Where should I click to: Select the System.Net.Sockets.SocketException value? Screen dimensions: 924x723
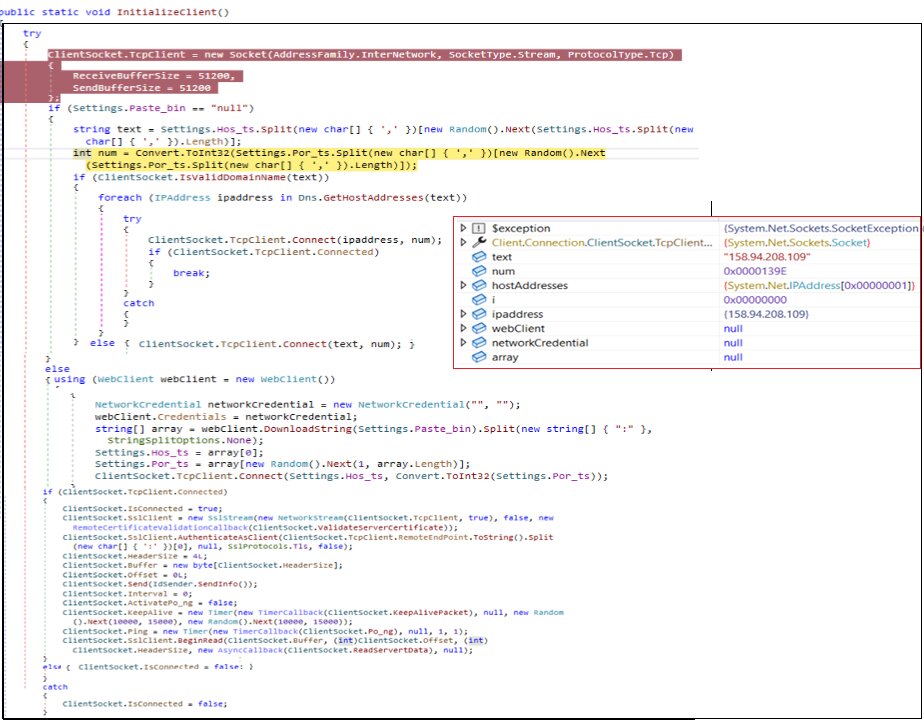point(821,228)
